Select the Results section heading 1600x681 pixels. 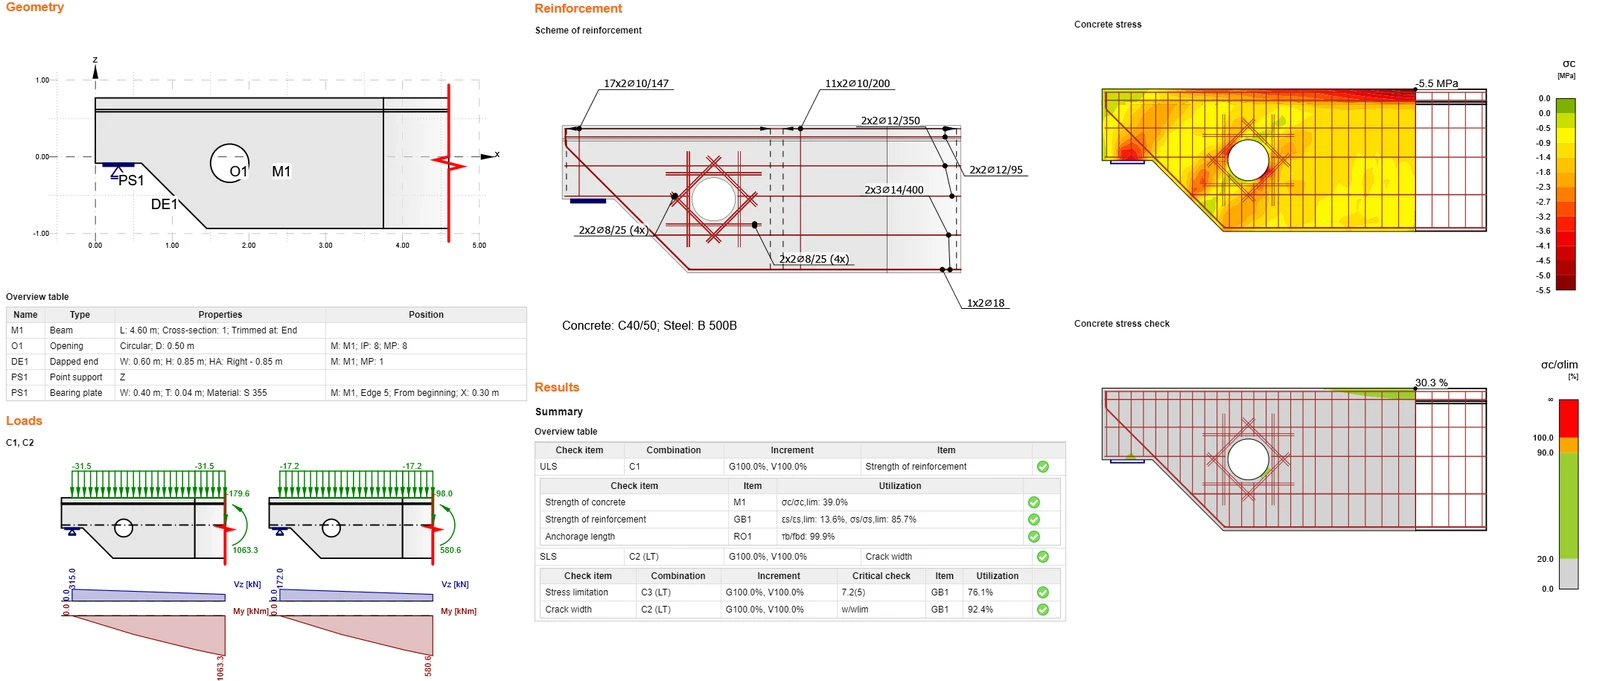pyautogui.click(x=557, y=387)
